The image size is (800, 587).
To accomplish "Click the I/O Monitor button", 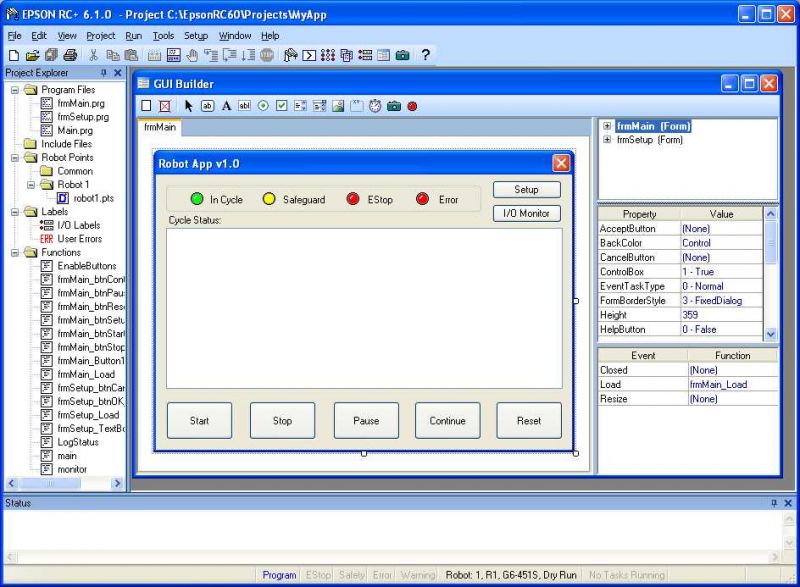I will click(x=526, y=213).
